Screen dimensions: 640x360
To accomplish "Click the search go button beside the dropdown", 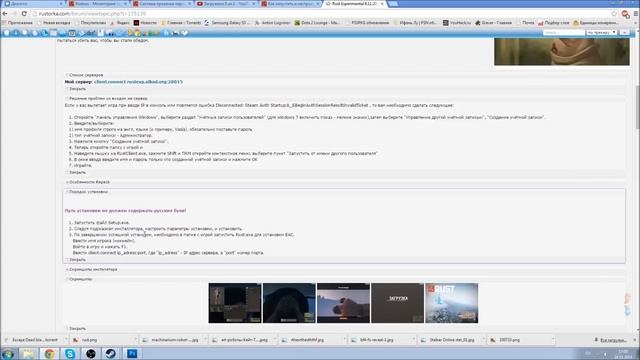I will pos(624,32).
